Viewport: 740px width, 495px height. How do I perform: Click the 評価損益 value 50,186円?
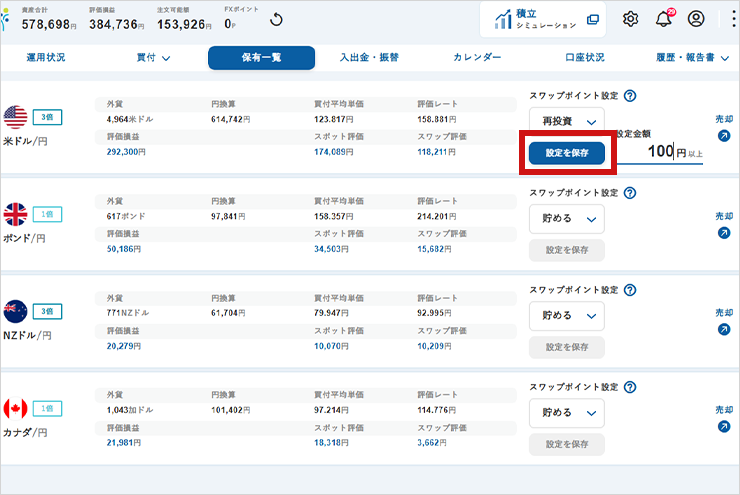click(124, 249)
